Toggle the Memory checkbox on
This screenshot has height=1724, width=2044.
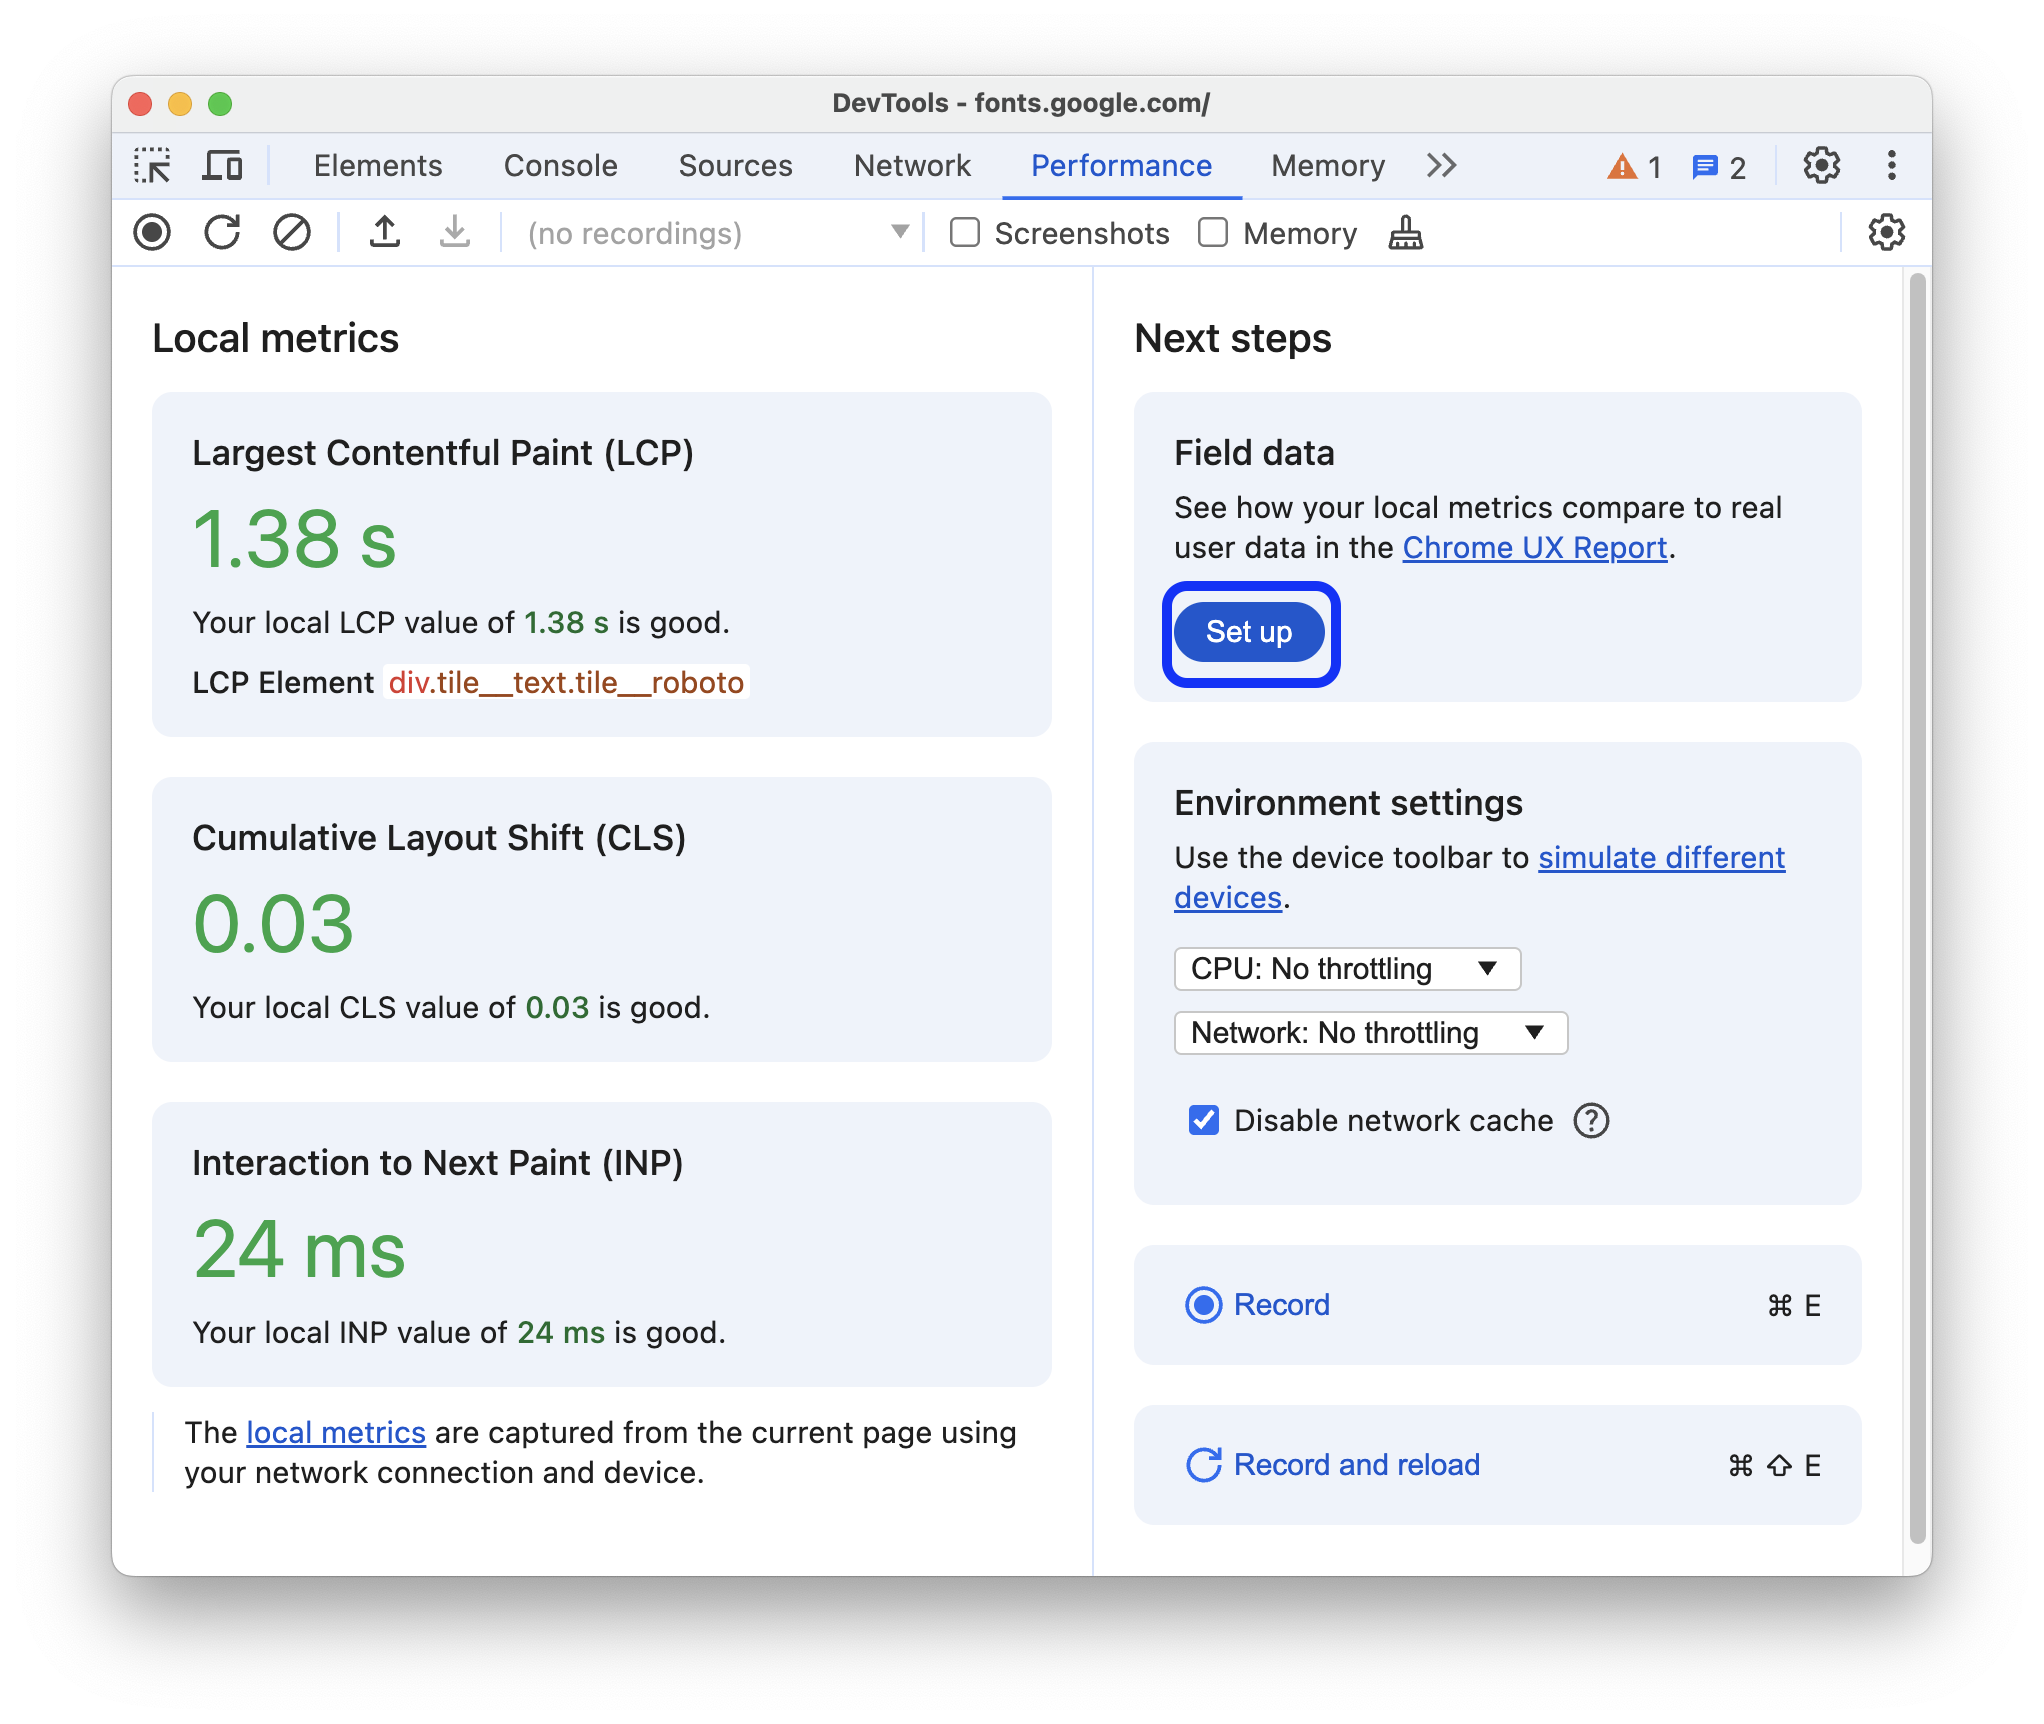[x=1211, y=233]
